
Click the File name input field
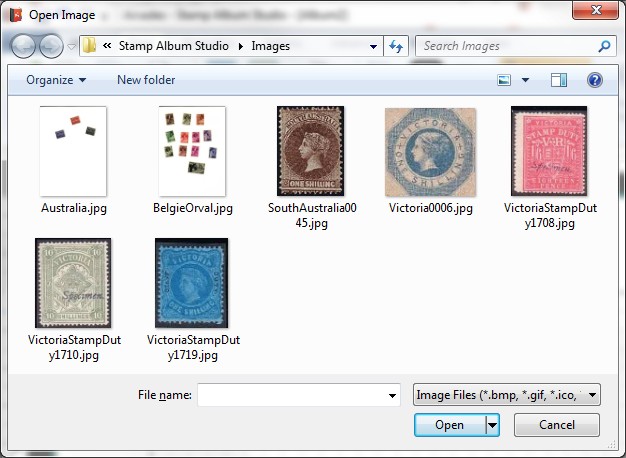point(299,395)
